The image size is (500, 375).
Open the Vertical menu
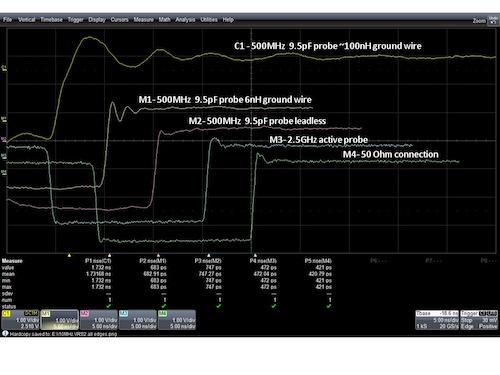click(x=27, y=20)
